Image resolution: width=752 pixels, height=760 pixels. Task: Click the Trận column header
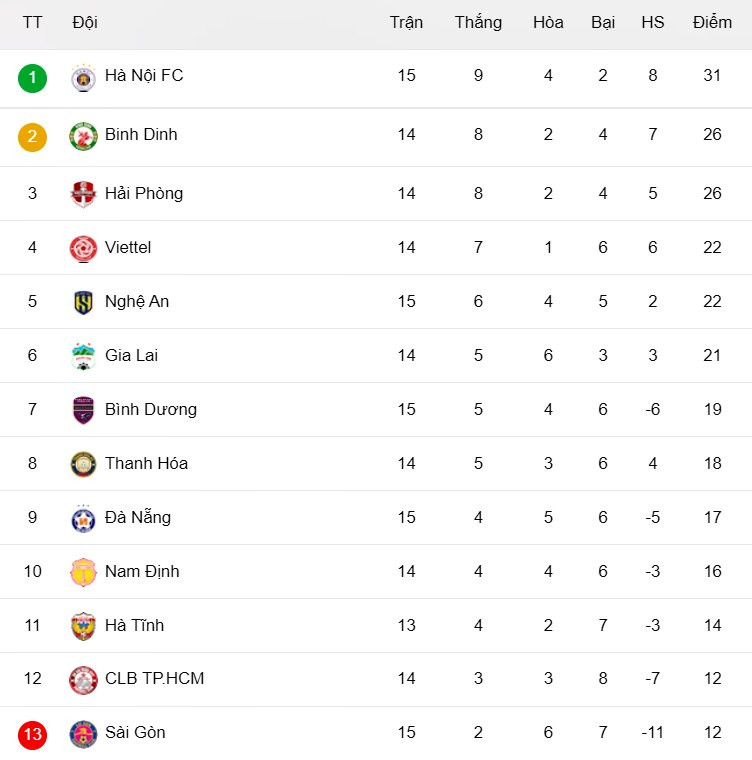pyautogui.click(x=406, y=22)
